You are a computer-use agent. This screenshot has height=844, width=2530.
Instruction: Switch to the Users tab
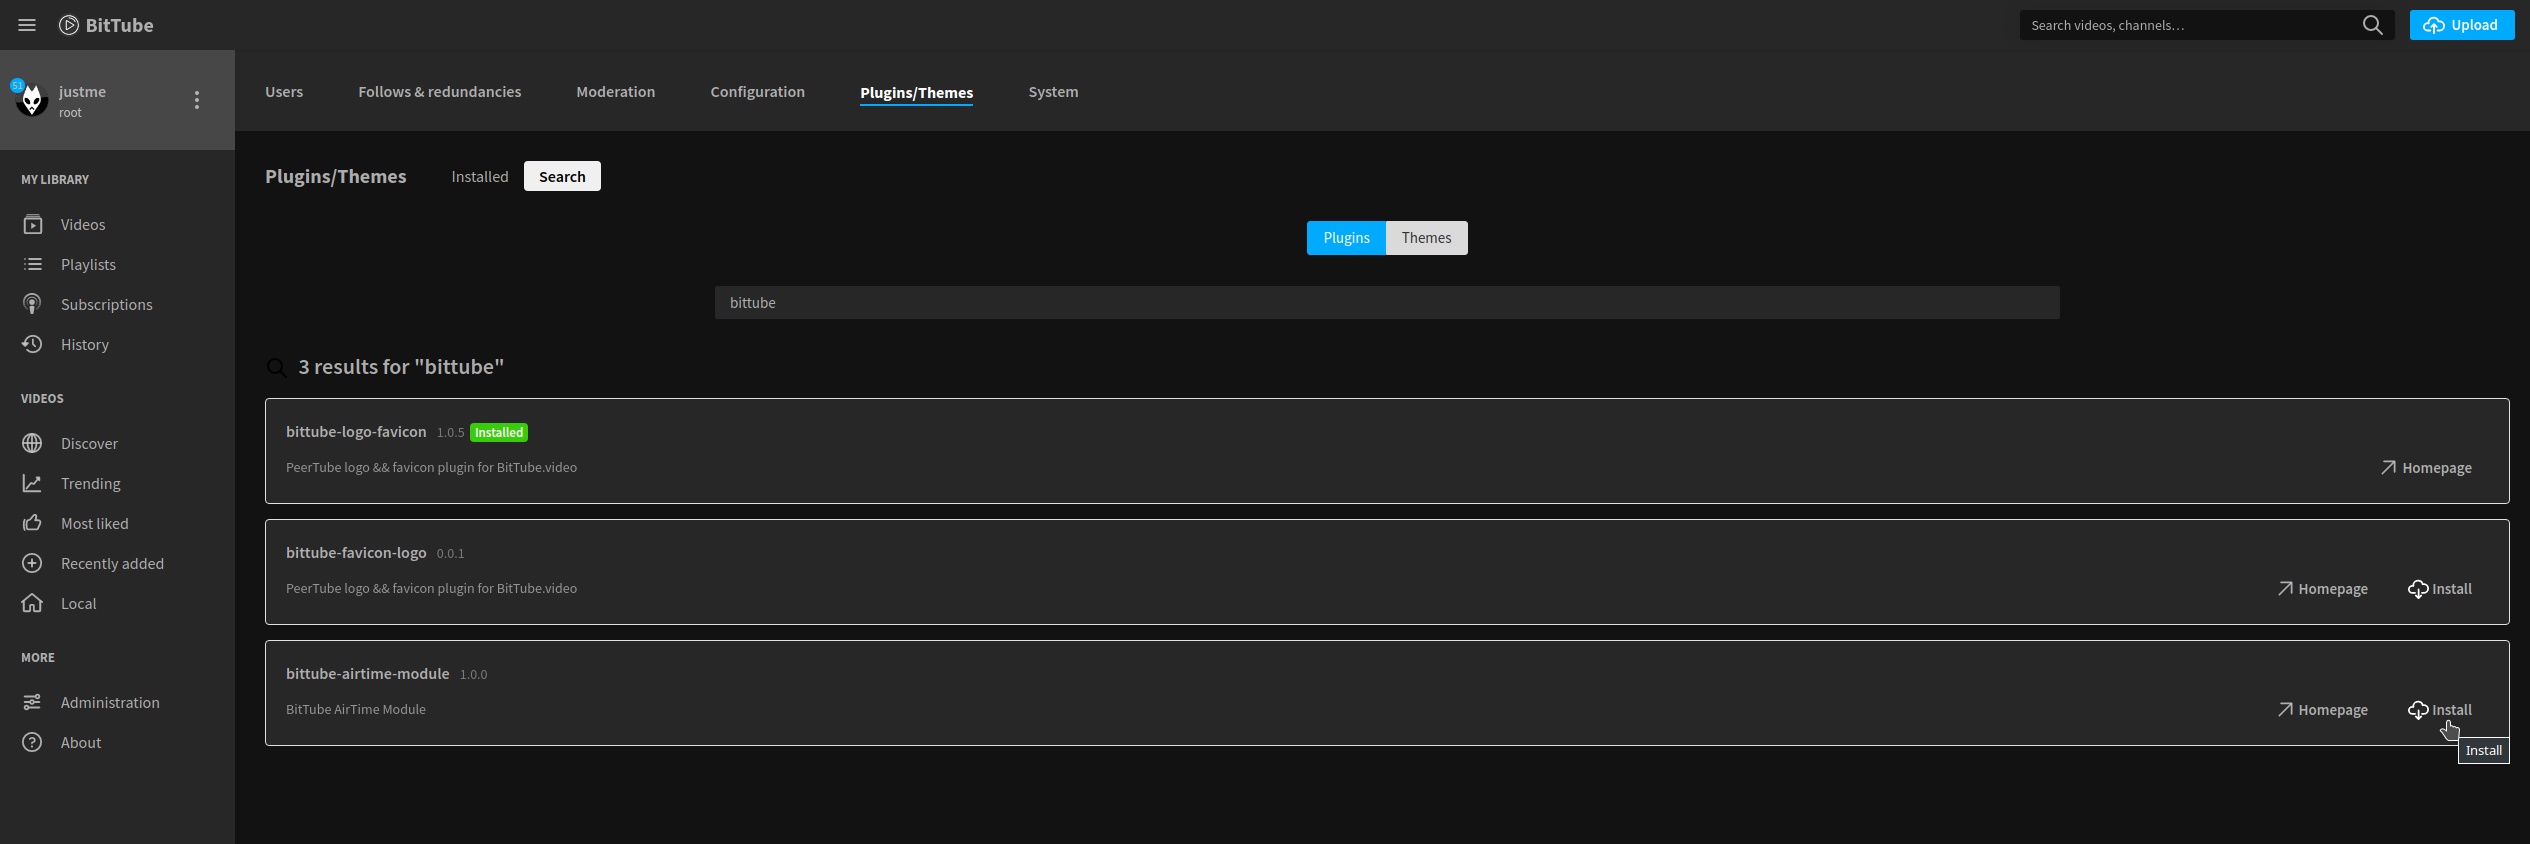[284, 92]
